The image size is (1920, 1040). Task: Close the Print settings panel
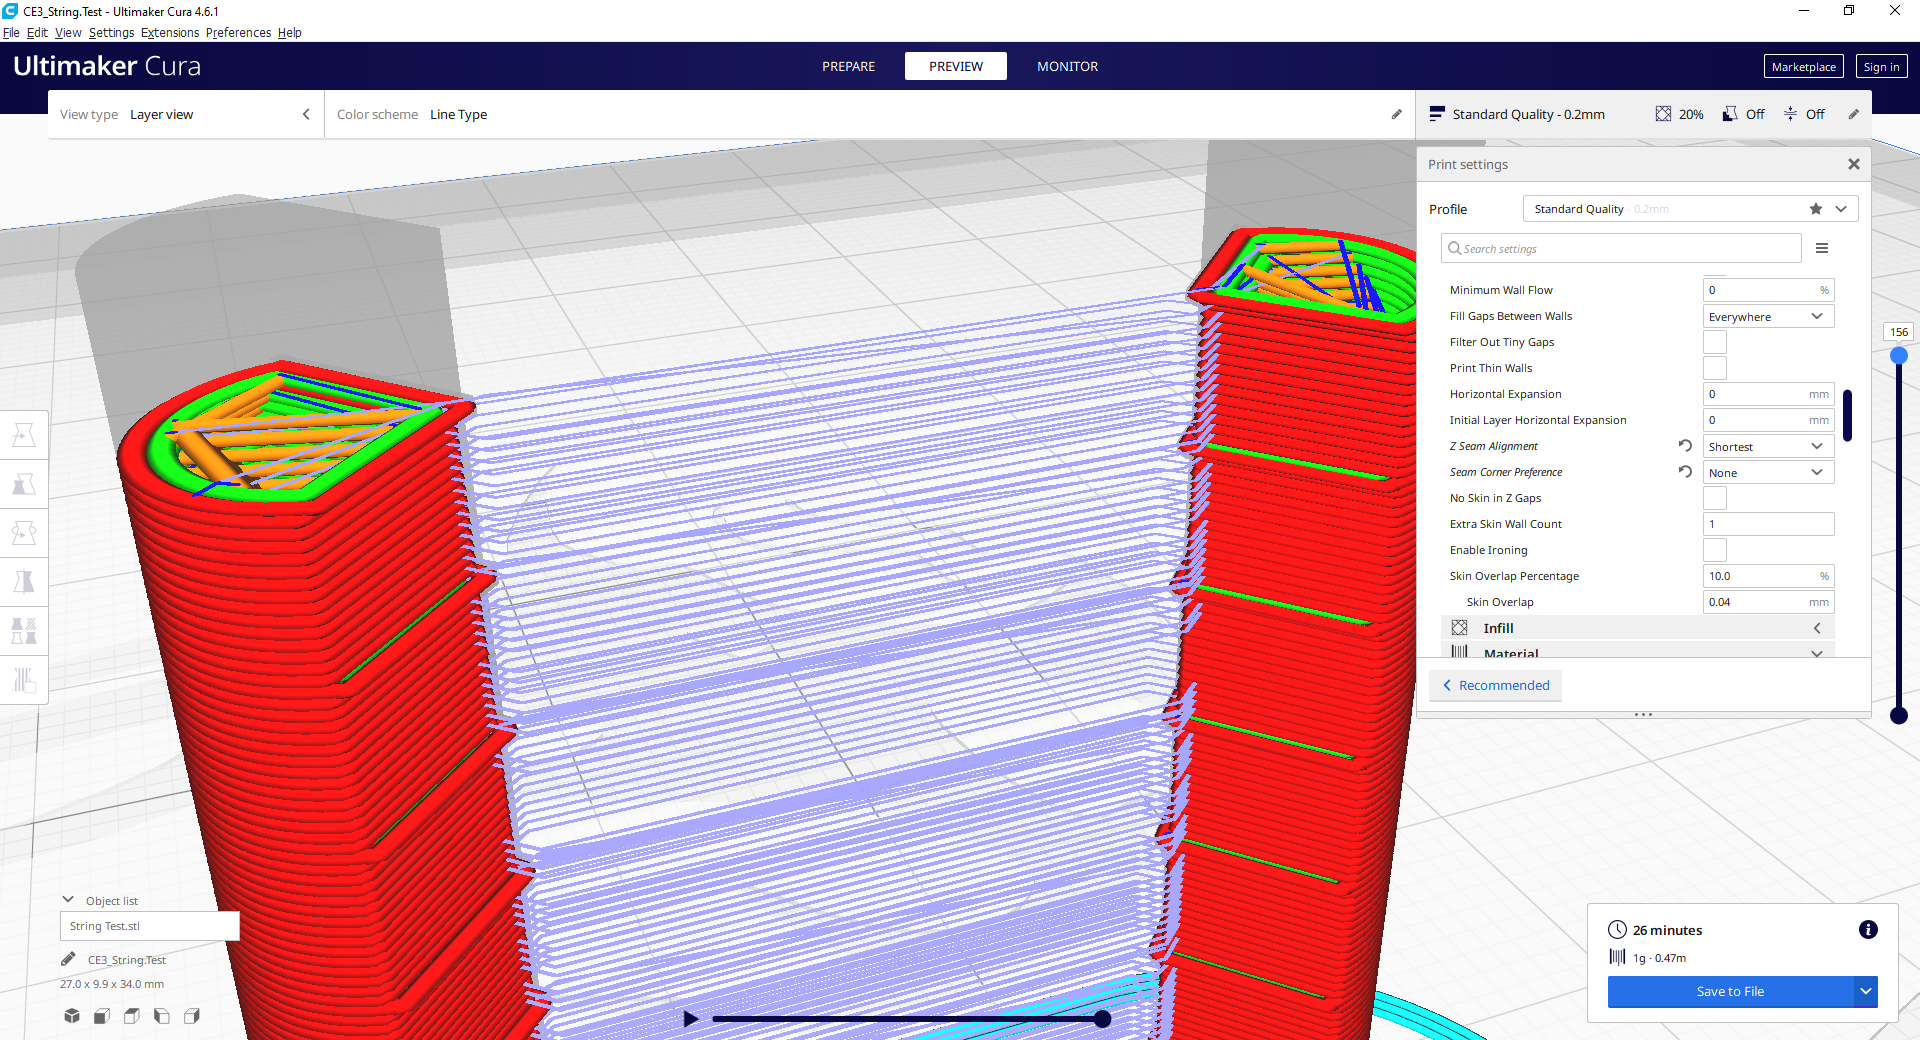tap(1854, 164)
